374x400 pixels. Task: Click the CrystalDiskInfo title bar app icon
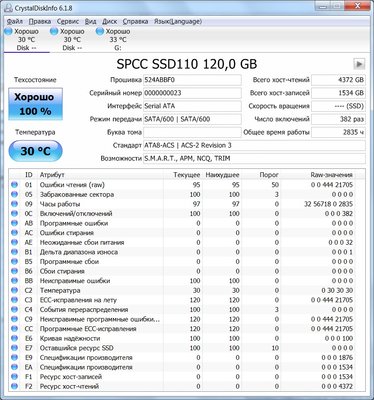8,8
